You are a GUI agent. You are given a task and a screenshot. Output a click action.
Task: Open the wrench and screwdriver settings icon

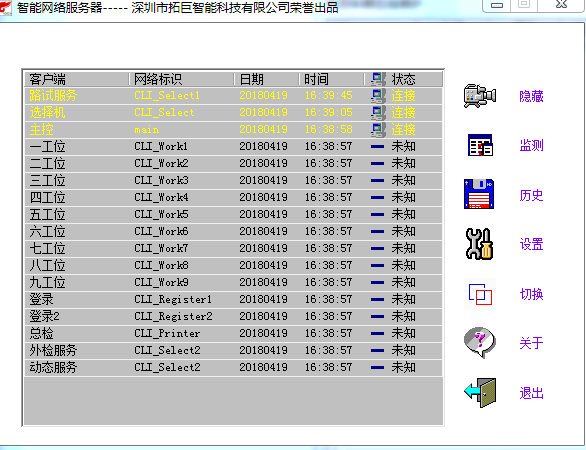tap(479, 244)
